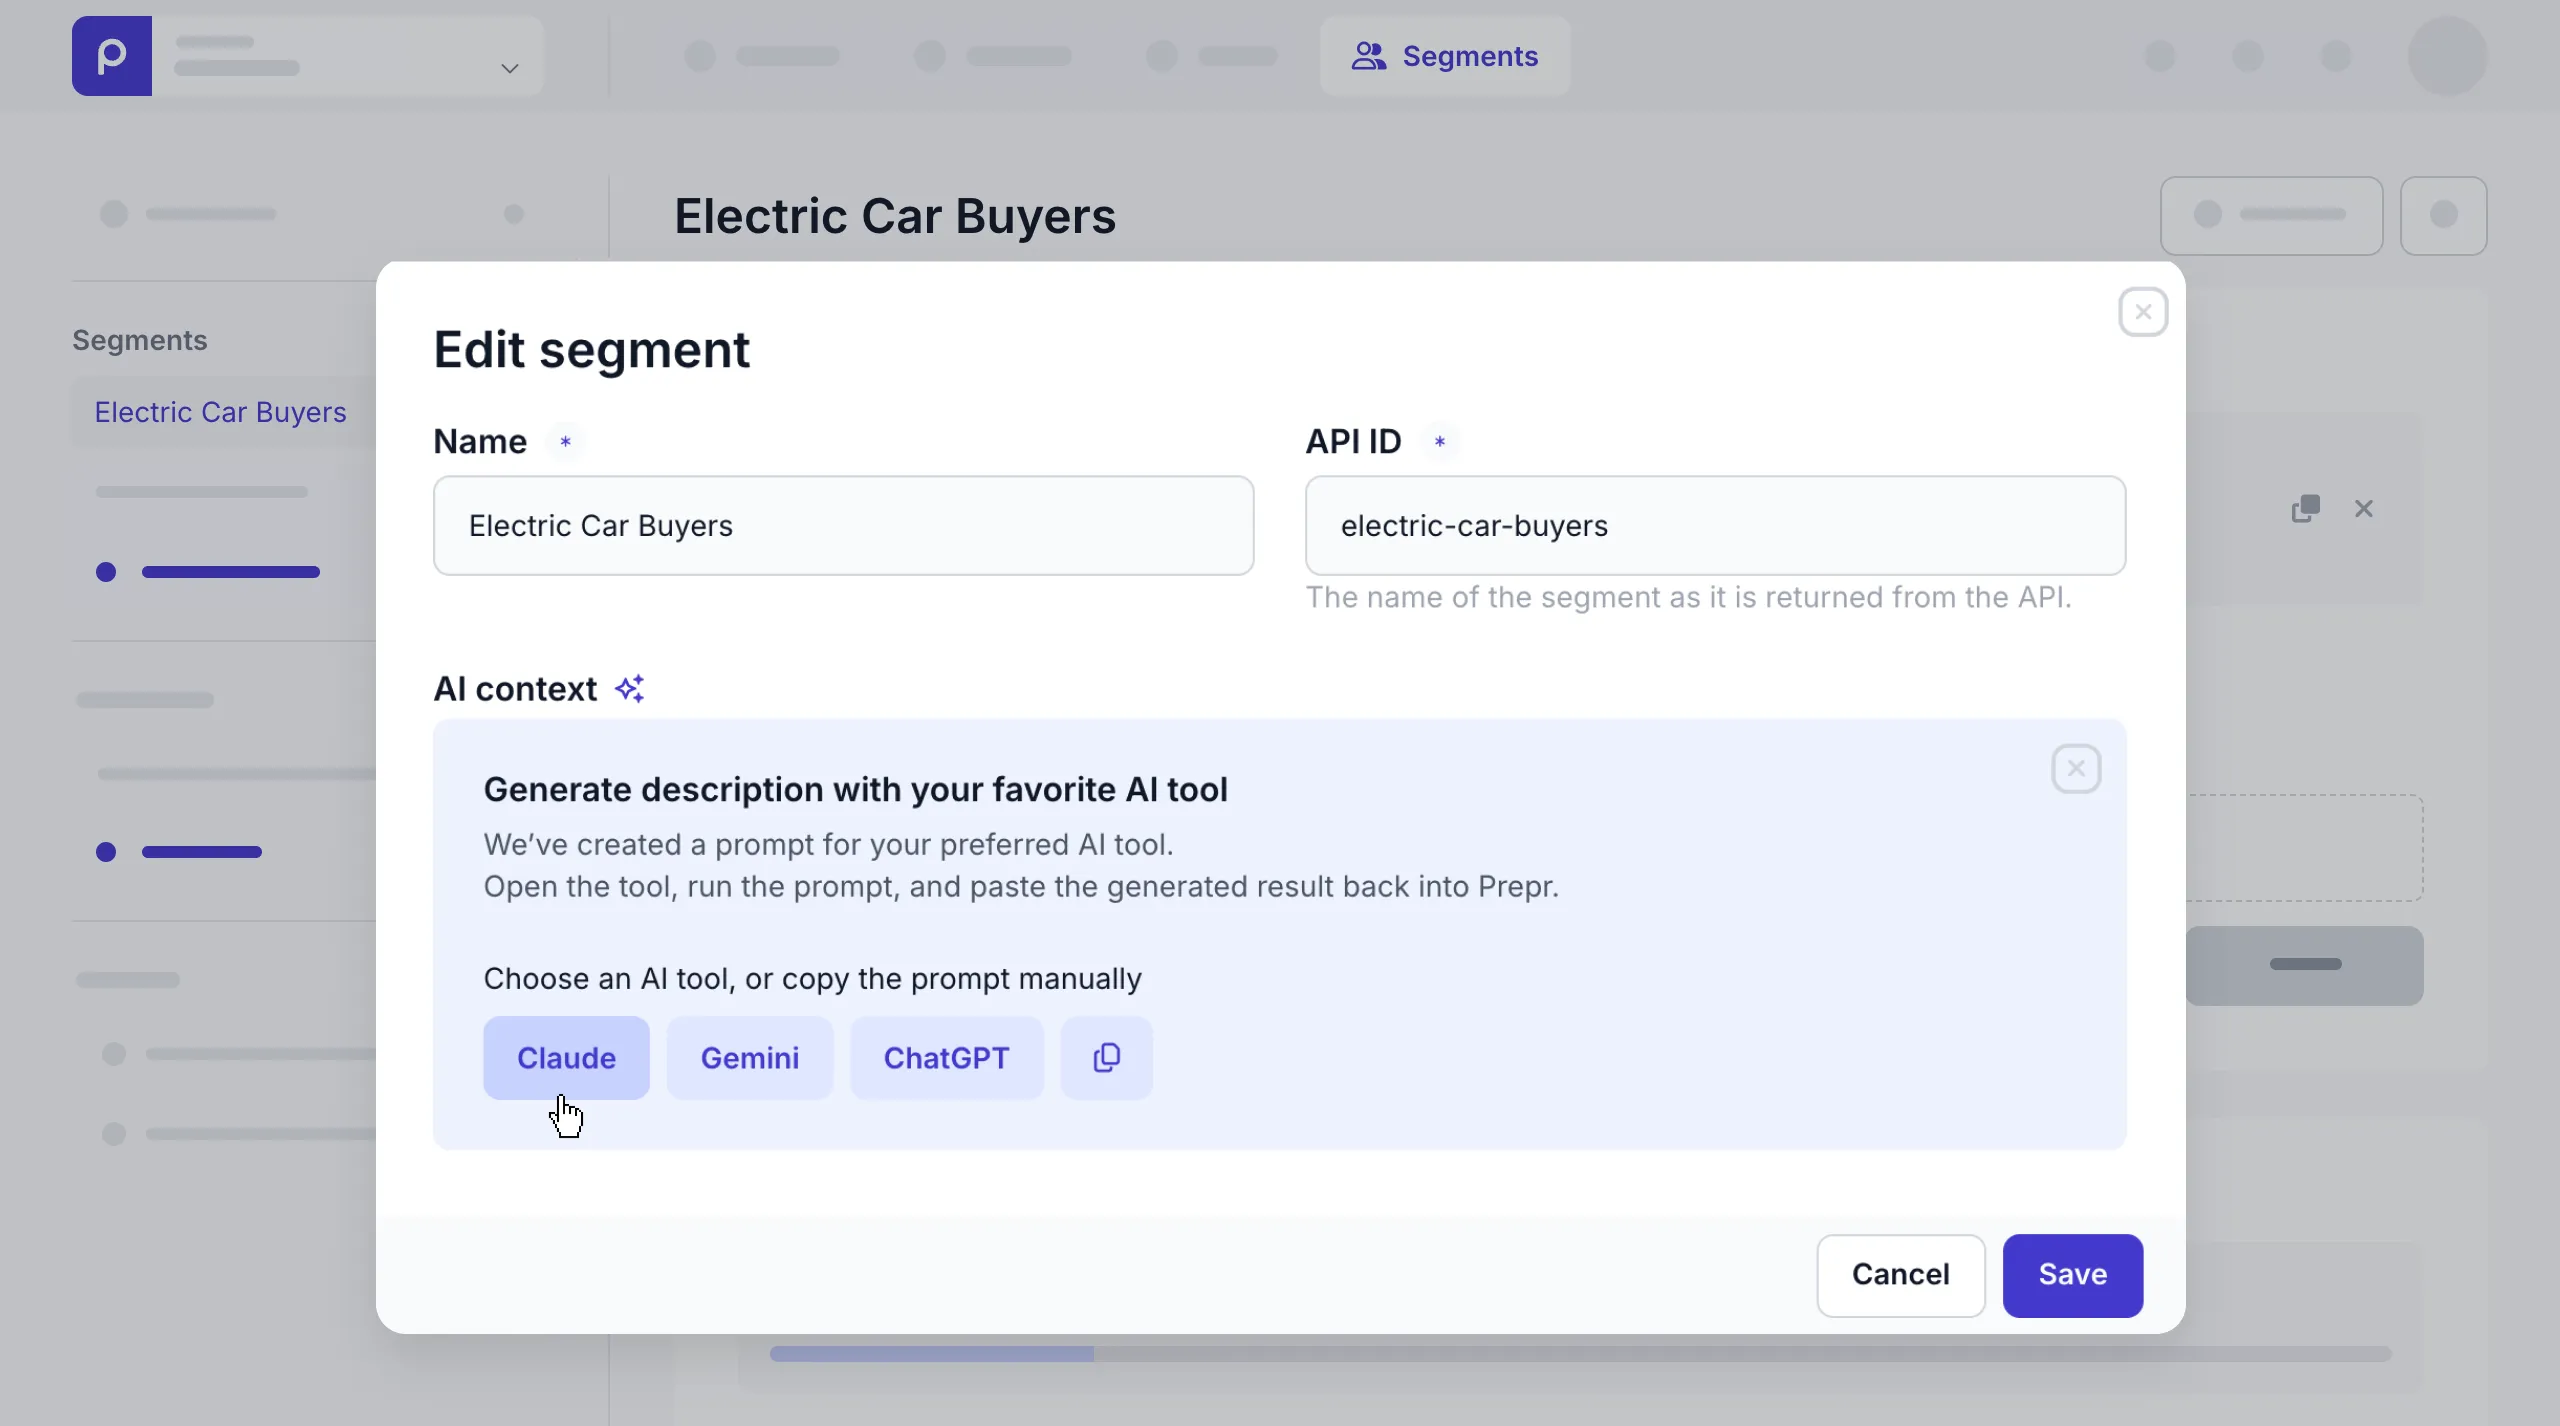Click the Prepr logo icon
Image resolution: width=2560 pixels, height=1426 pixels.
click(112, 56)
